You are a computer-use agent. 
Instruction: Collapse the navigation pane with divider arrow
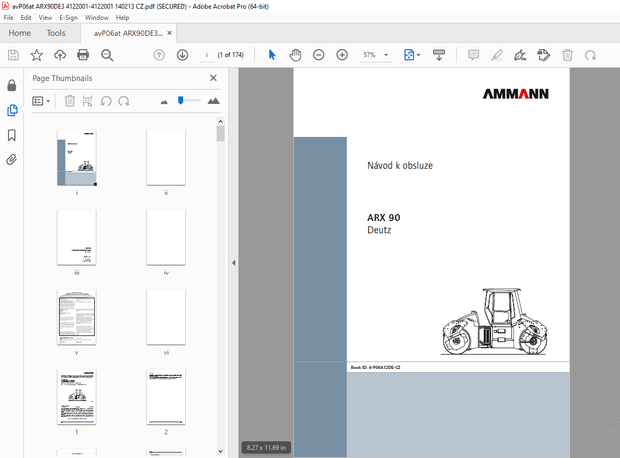click(x=233, y=263)
